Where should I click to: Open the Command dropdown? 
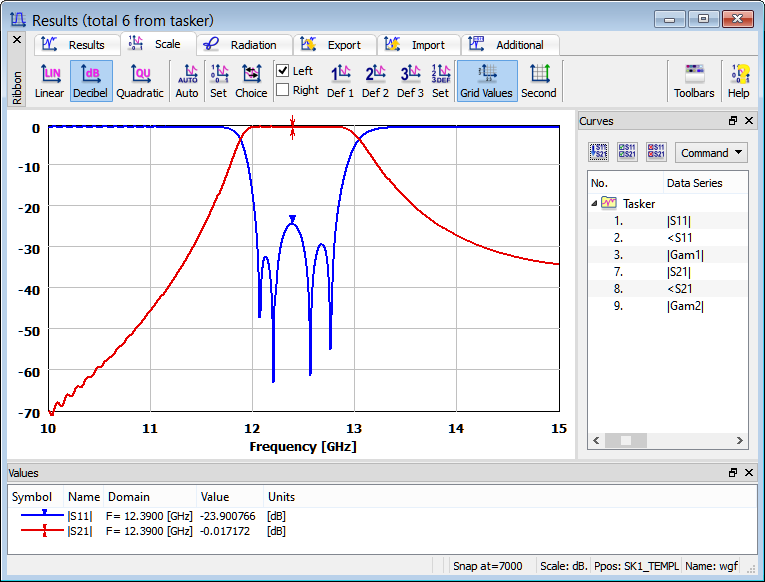(711, 153)
